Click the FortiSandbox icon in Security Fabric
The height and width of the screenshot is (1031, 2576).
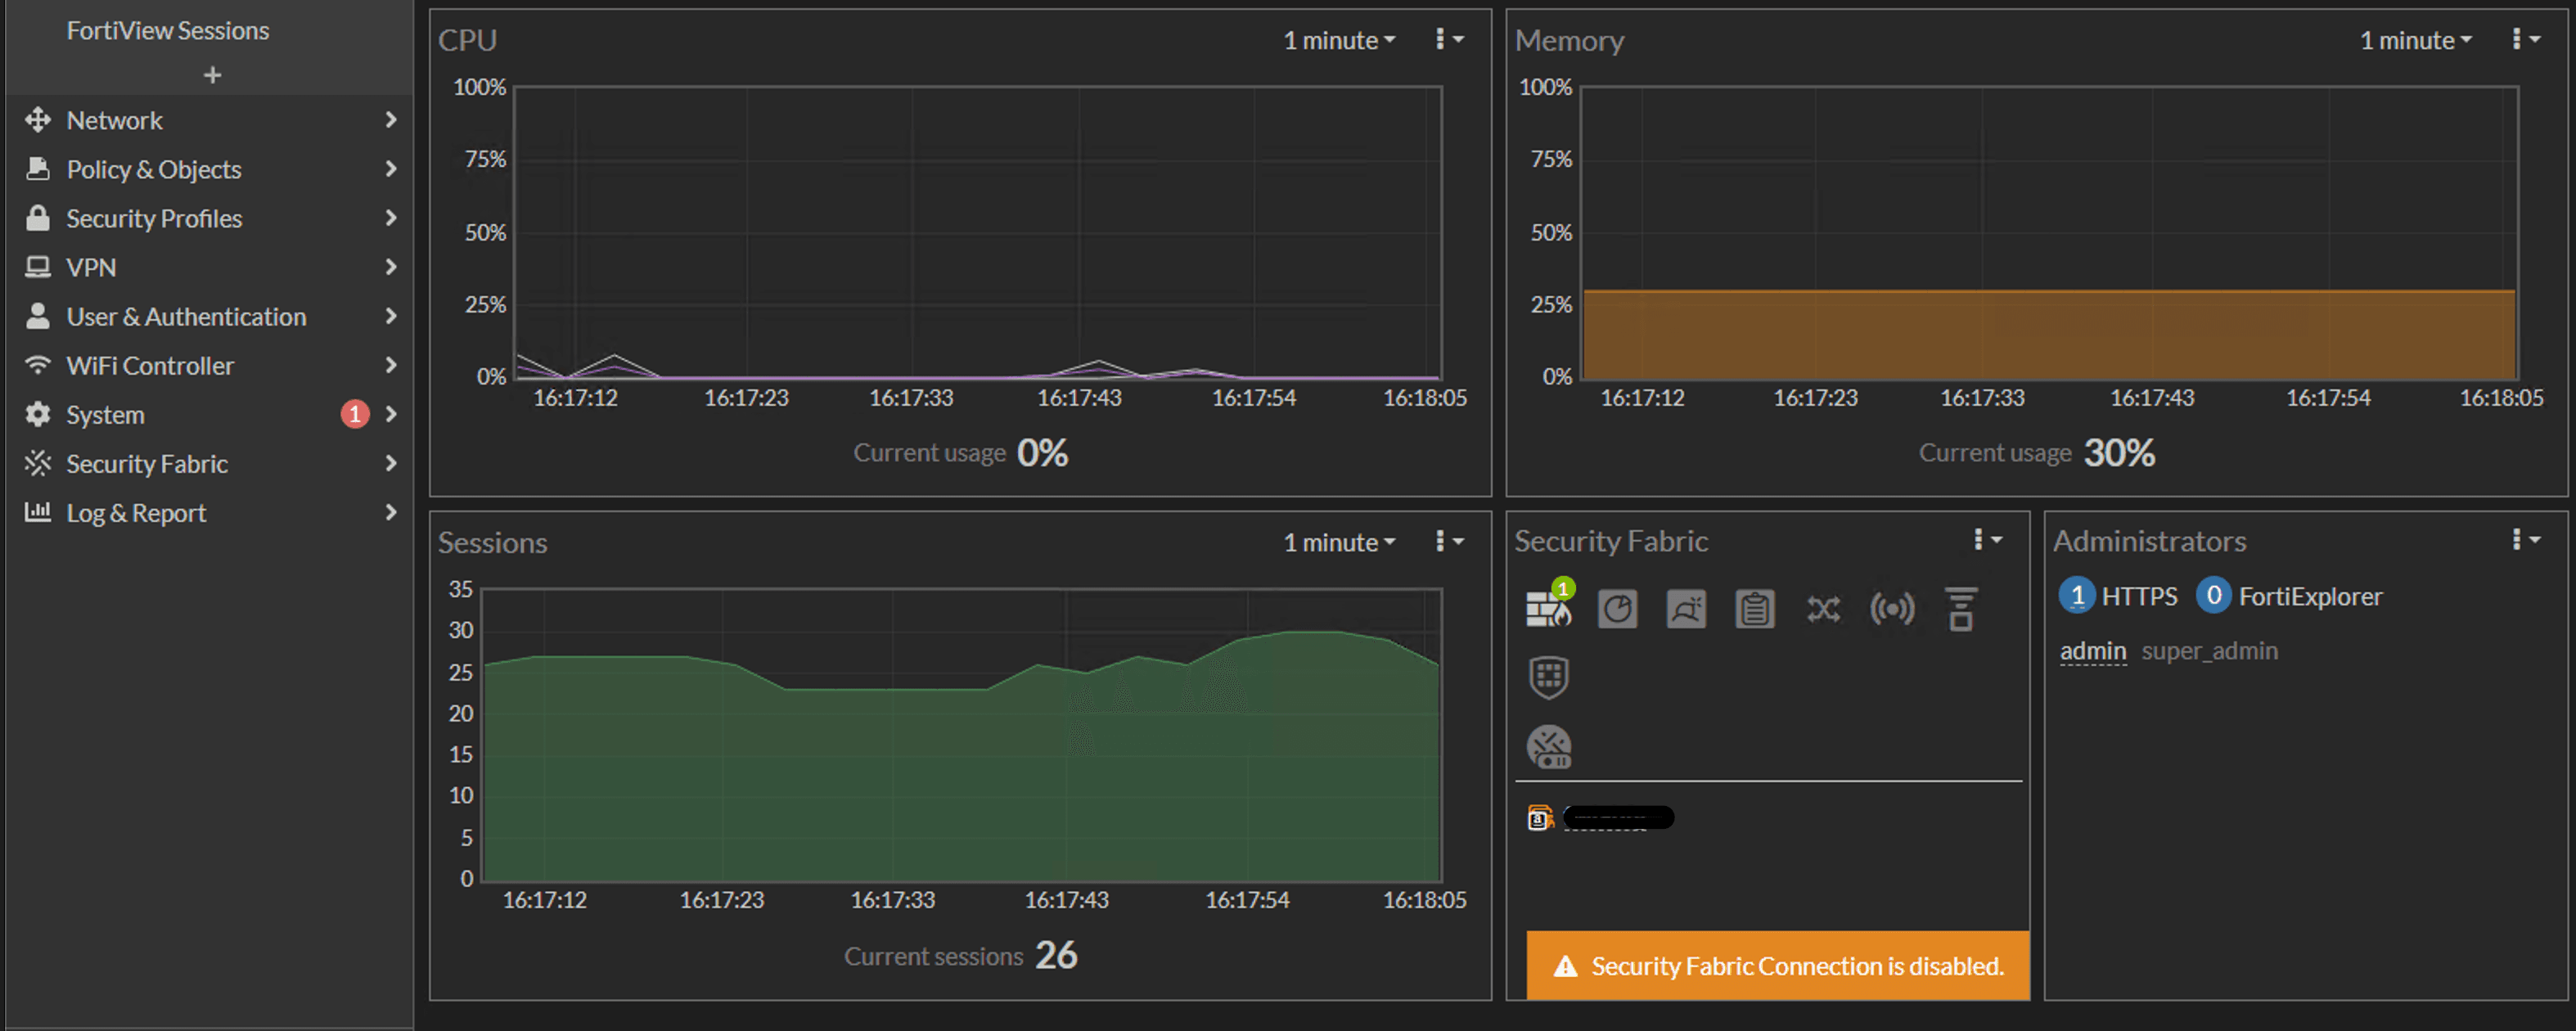coord(1686,609)
